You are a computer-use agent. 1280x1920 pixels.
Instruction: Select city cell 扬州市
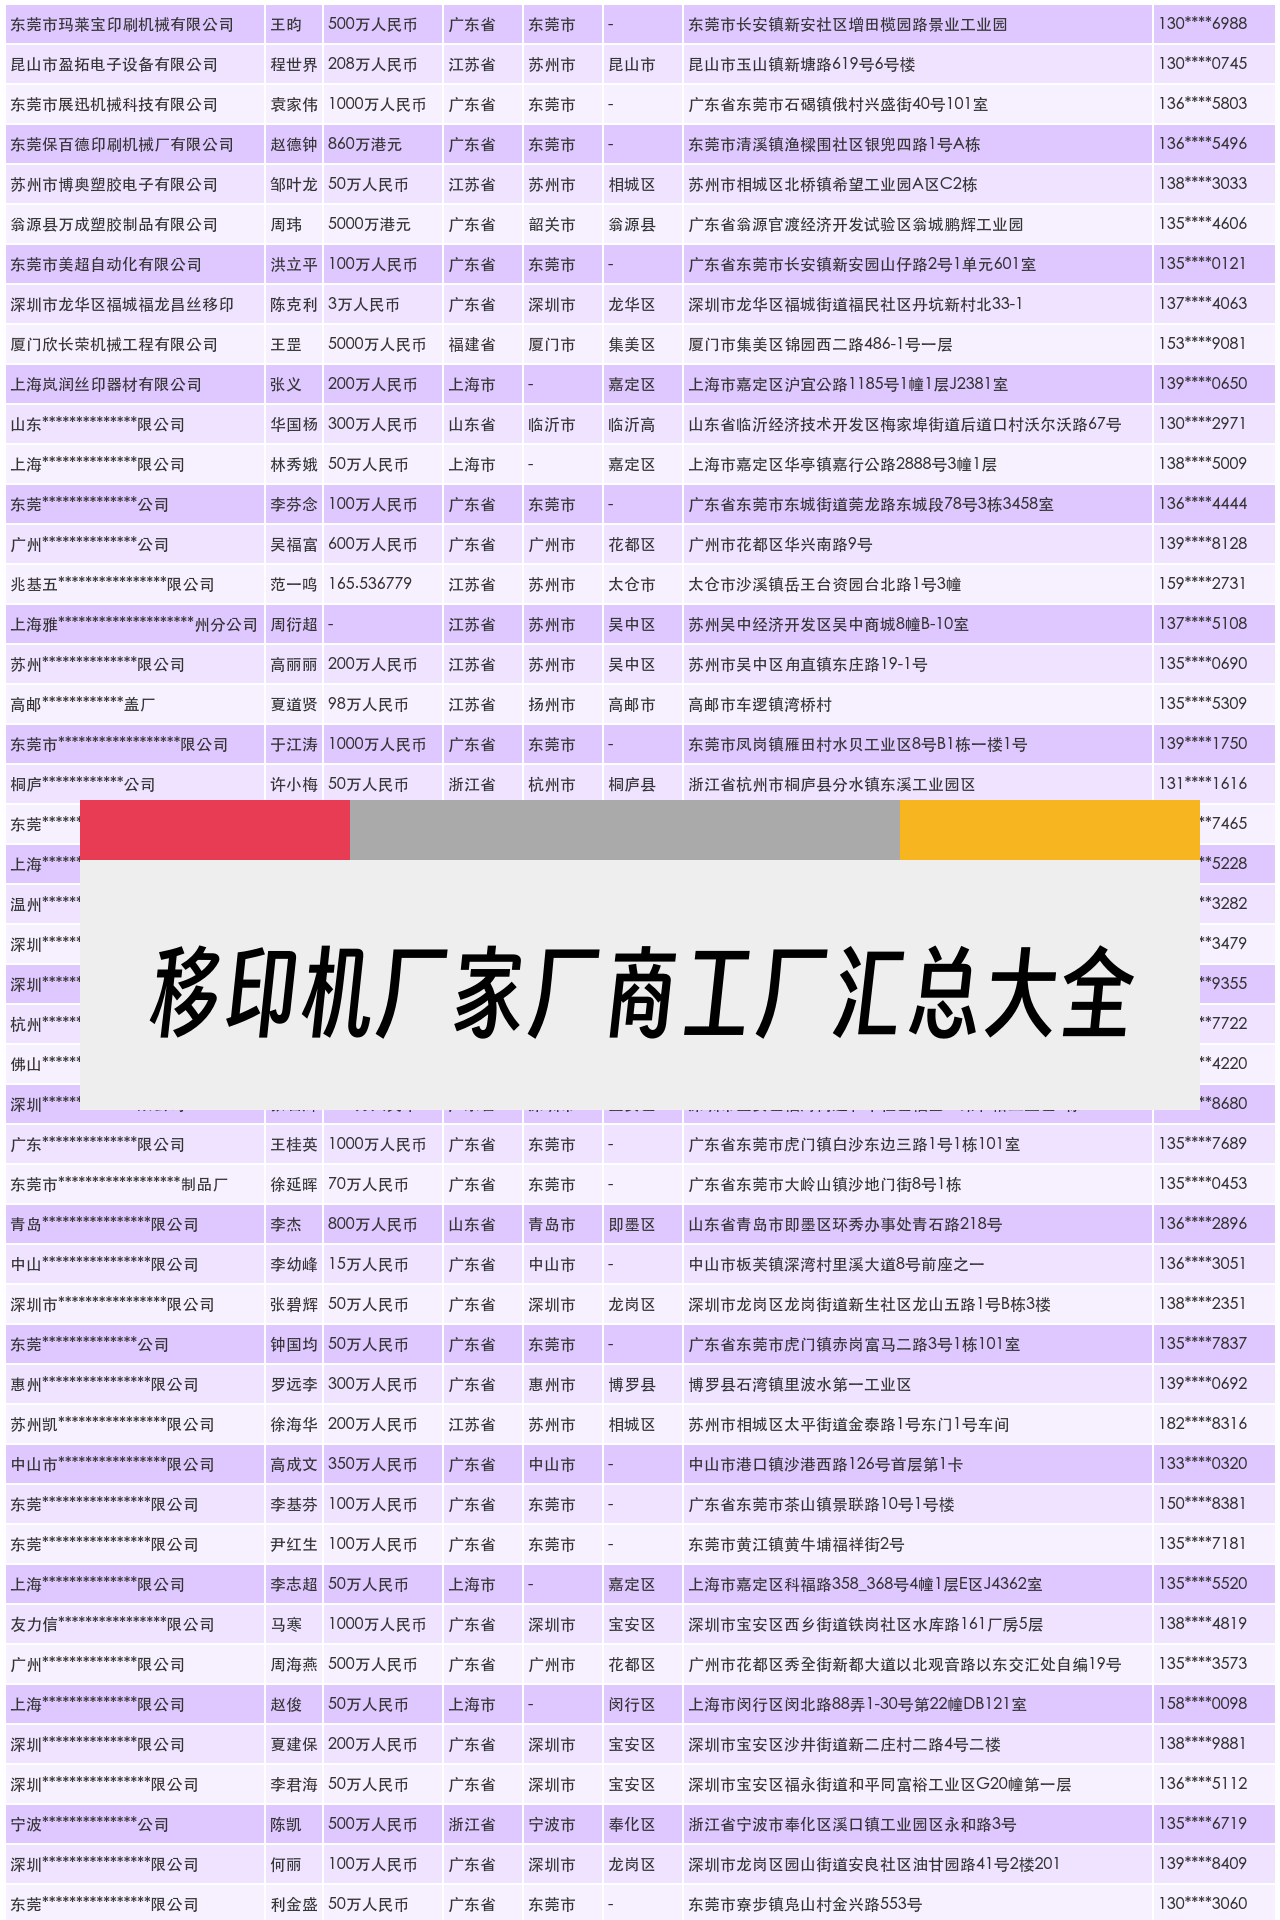(x=552, y=704)
